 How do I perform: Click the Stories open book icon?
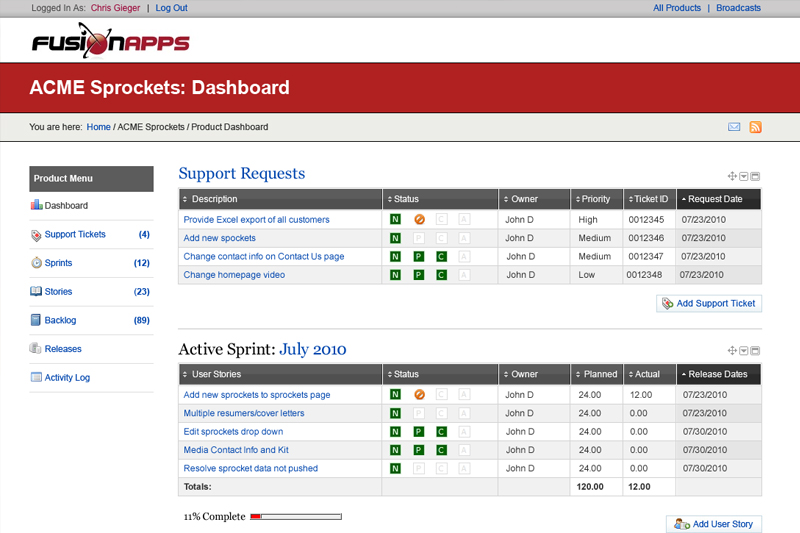point(36,291)
